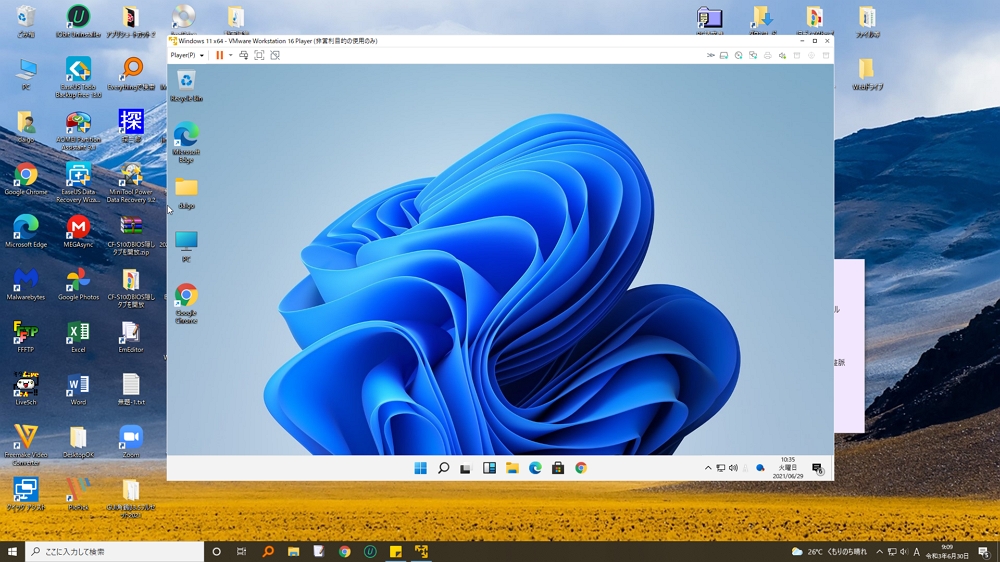Select the 無題-1.txt file on host desktop
Image resolution: width=1000 pixels, height=562 pixels.
click(x=131, y=389)
